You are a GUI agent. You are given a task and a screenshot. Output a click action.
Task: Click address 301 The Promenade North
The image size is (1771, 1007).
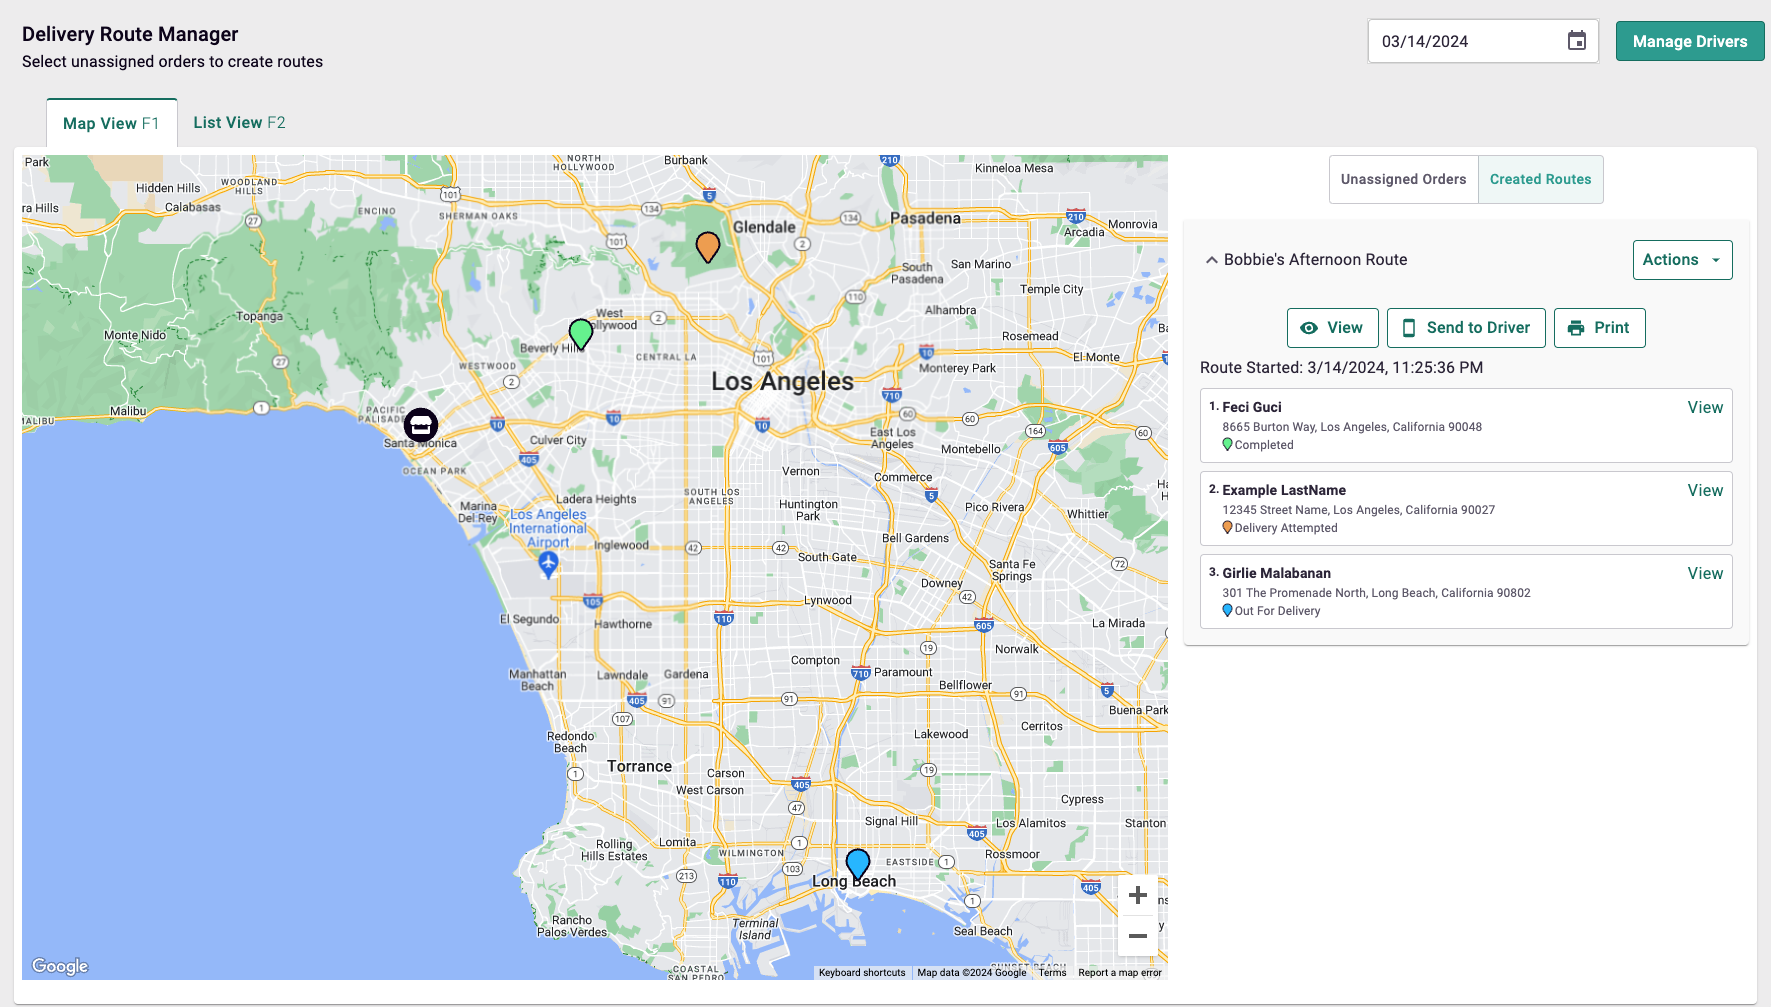point(1376,593)
